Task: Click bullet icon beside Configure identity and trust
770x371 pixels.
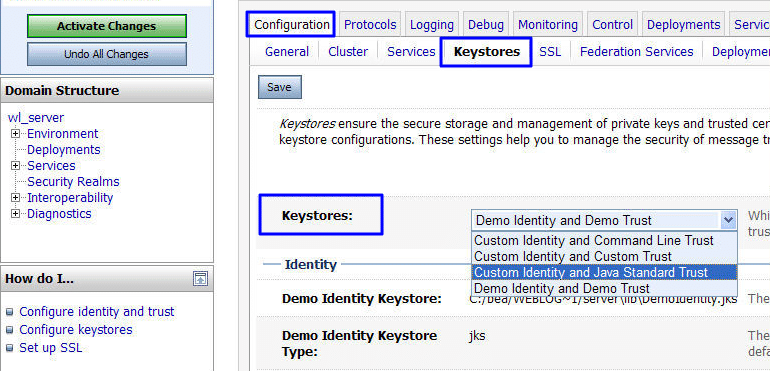Action: [10, 312]
